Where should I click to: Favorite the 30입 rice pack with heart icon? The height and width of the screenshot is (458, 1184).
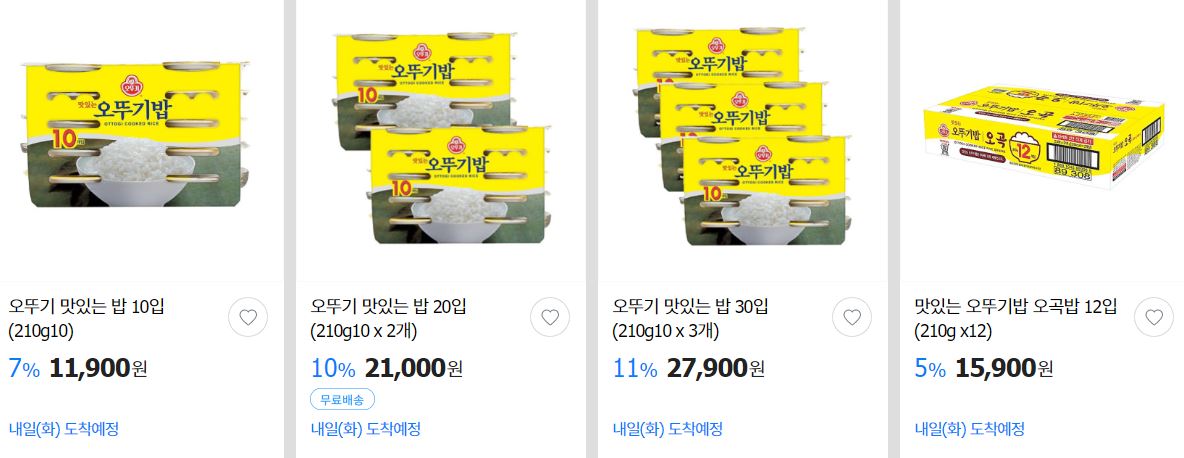point(852,317)
